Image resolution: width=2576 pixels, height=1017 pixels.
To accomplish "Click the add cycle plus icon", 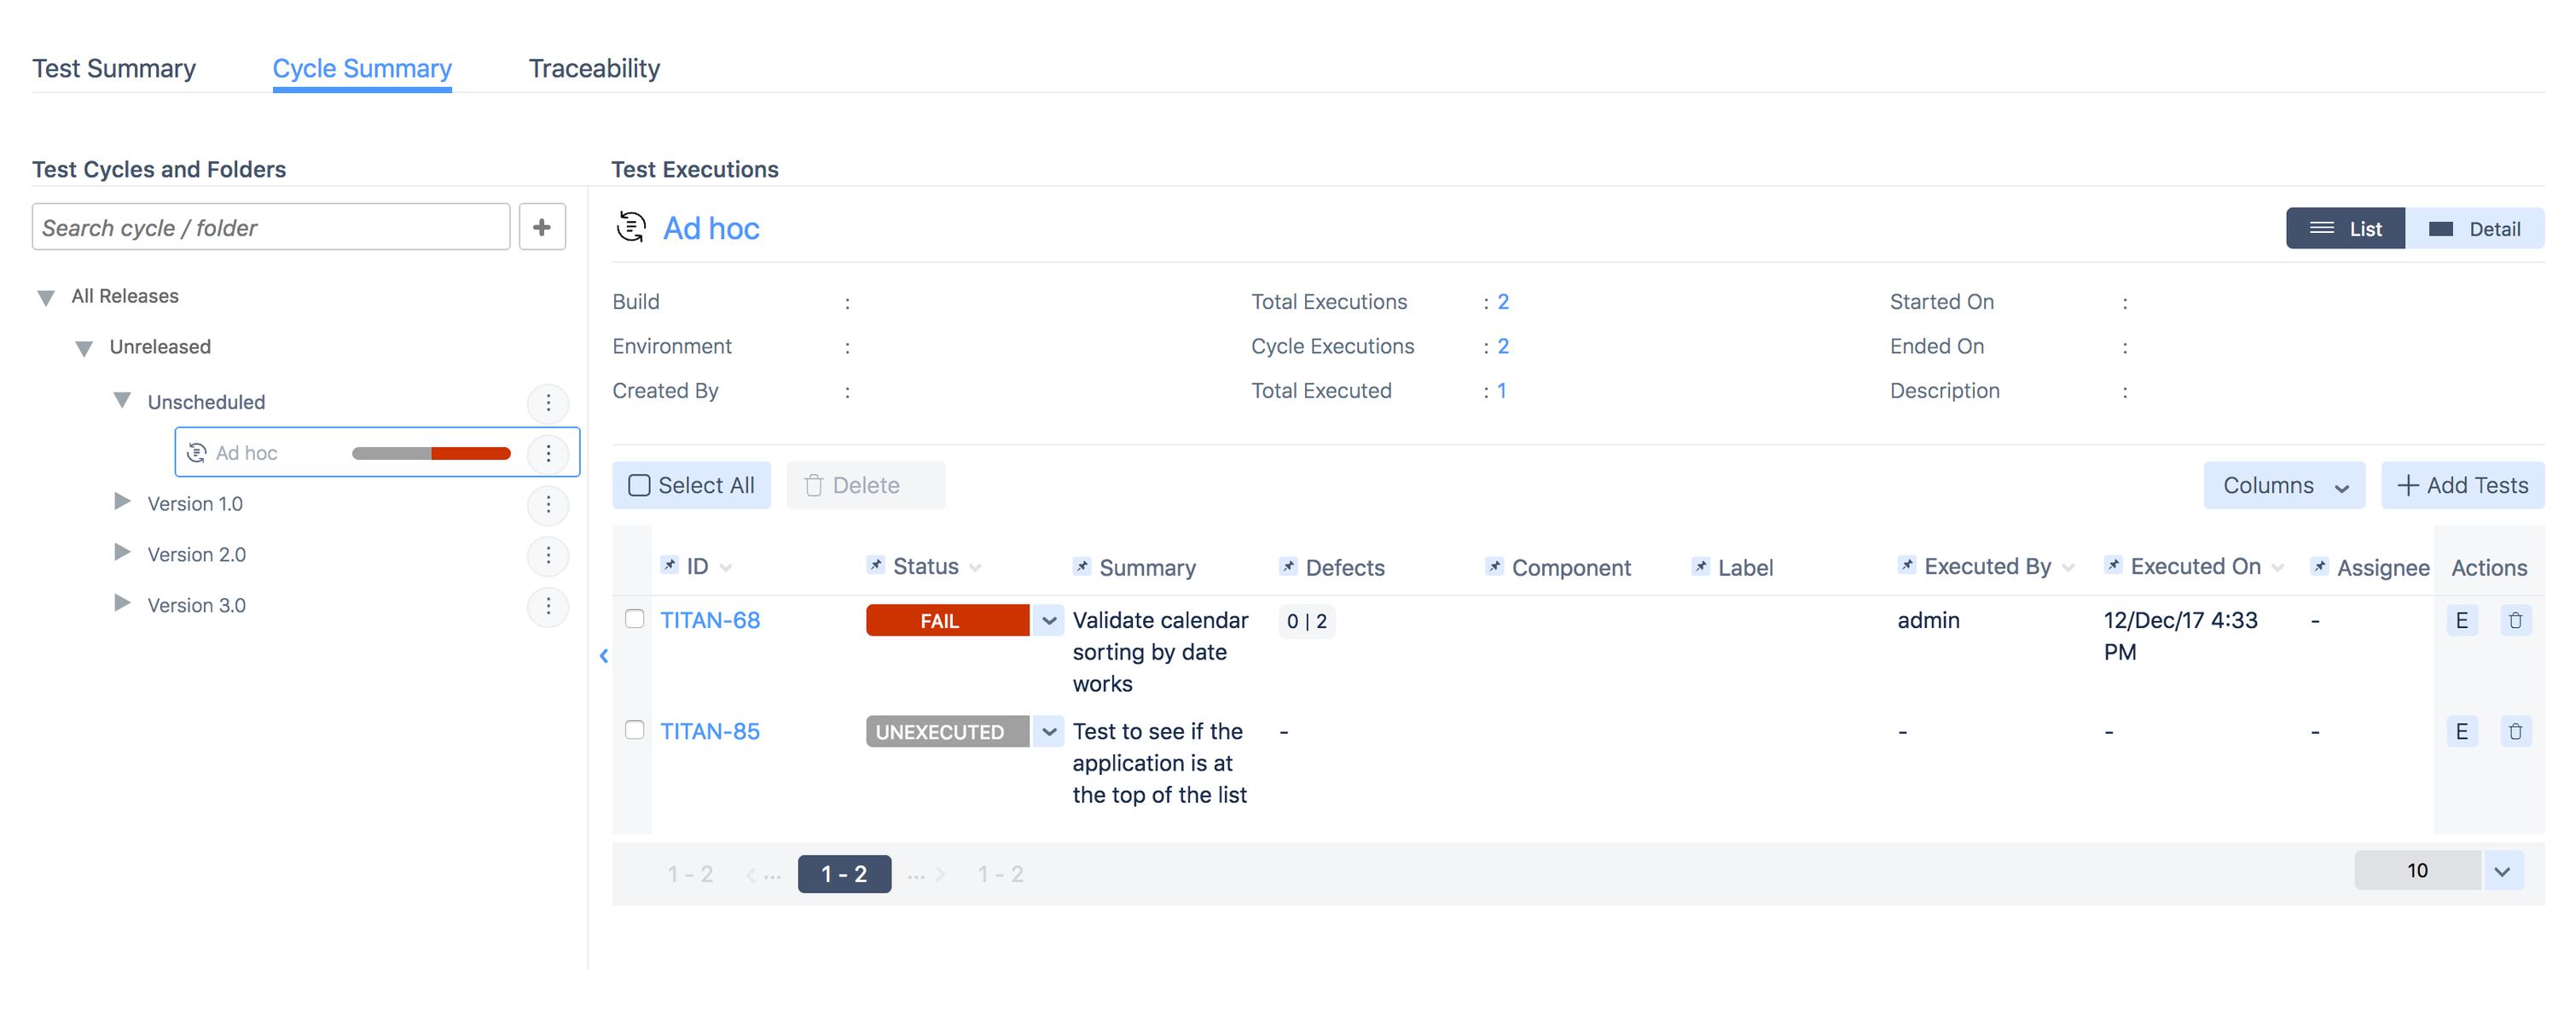I will 541,228.
